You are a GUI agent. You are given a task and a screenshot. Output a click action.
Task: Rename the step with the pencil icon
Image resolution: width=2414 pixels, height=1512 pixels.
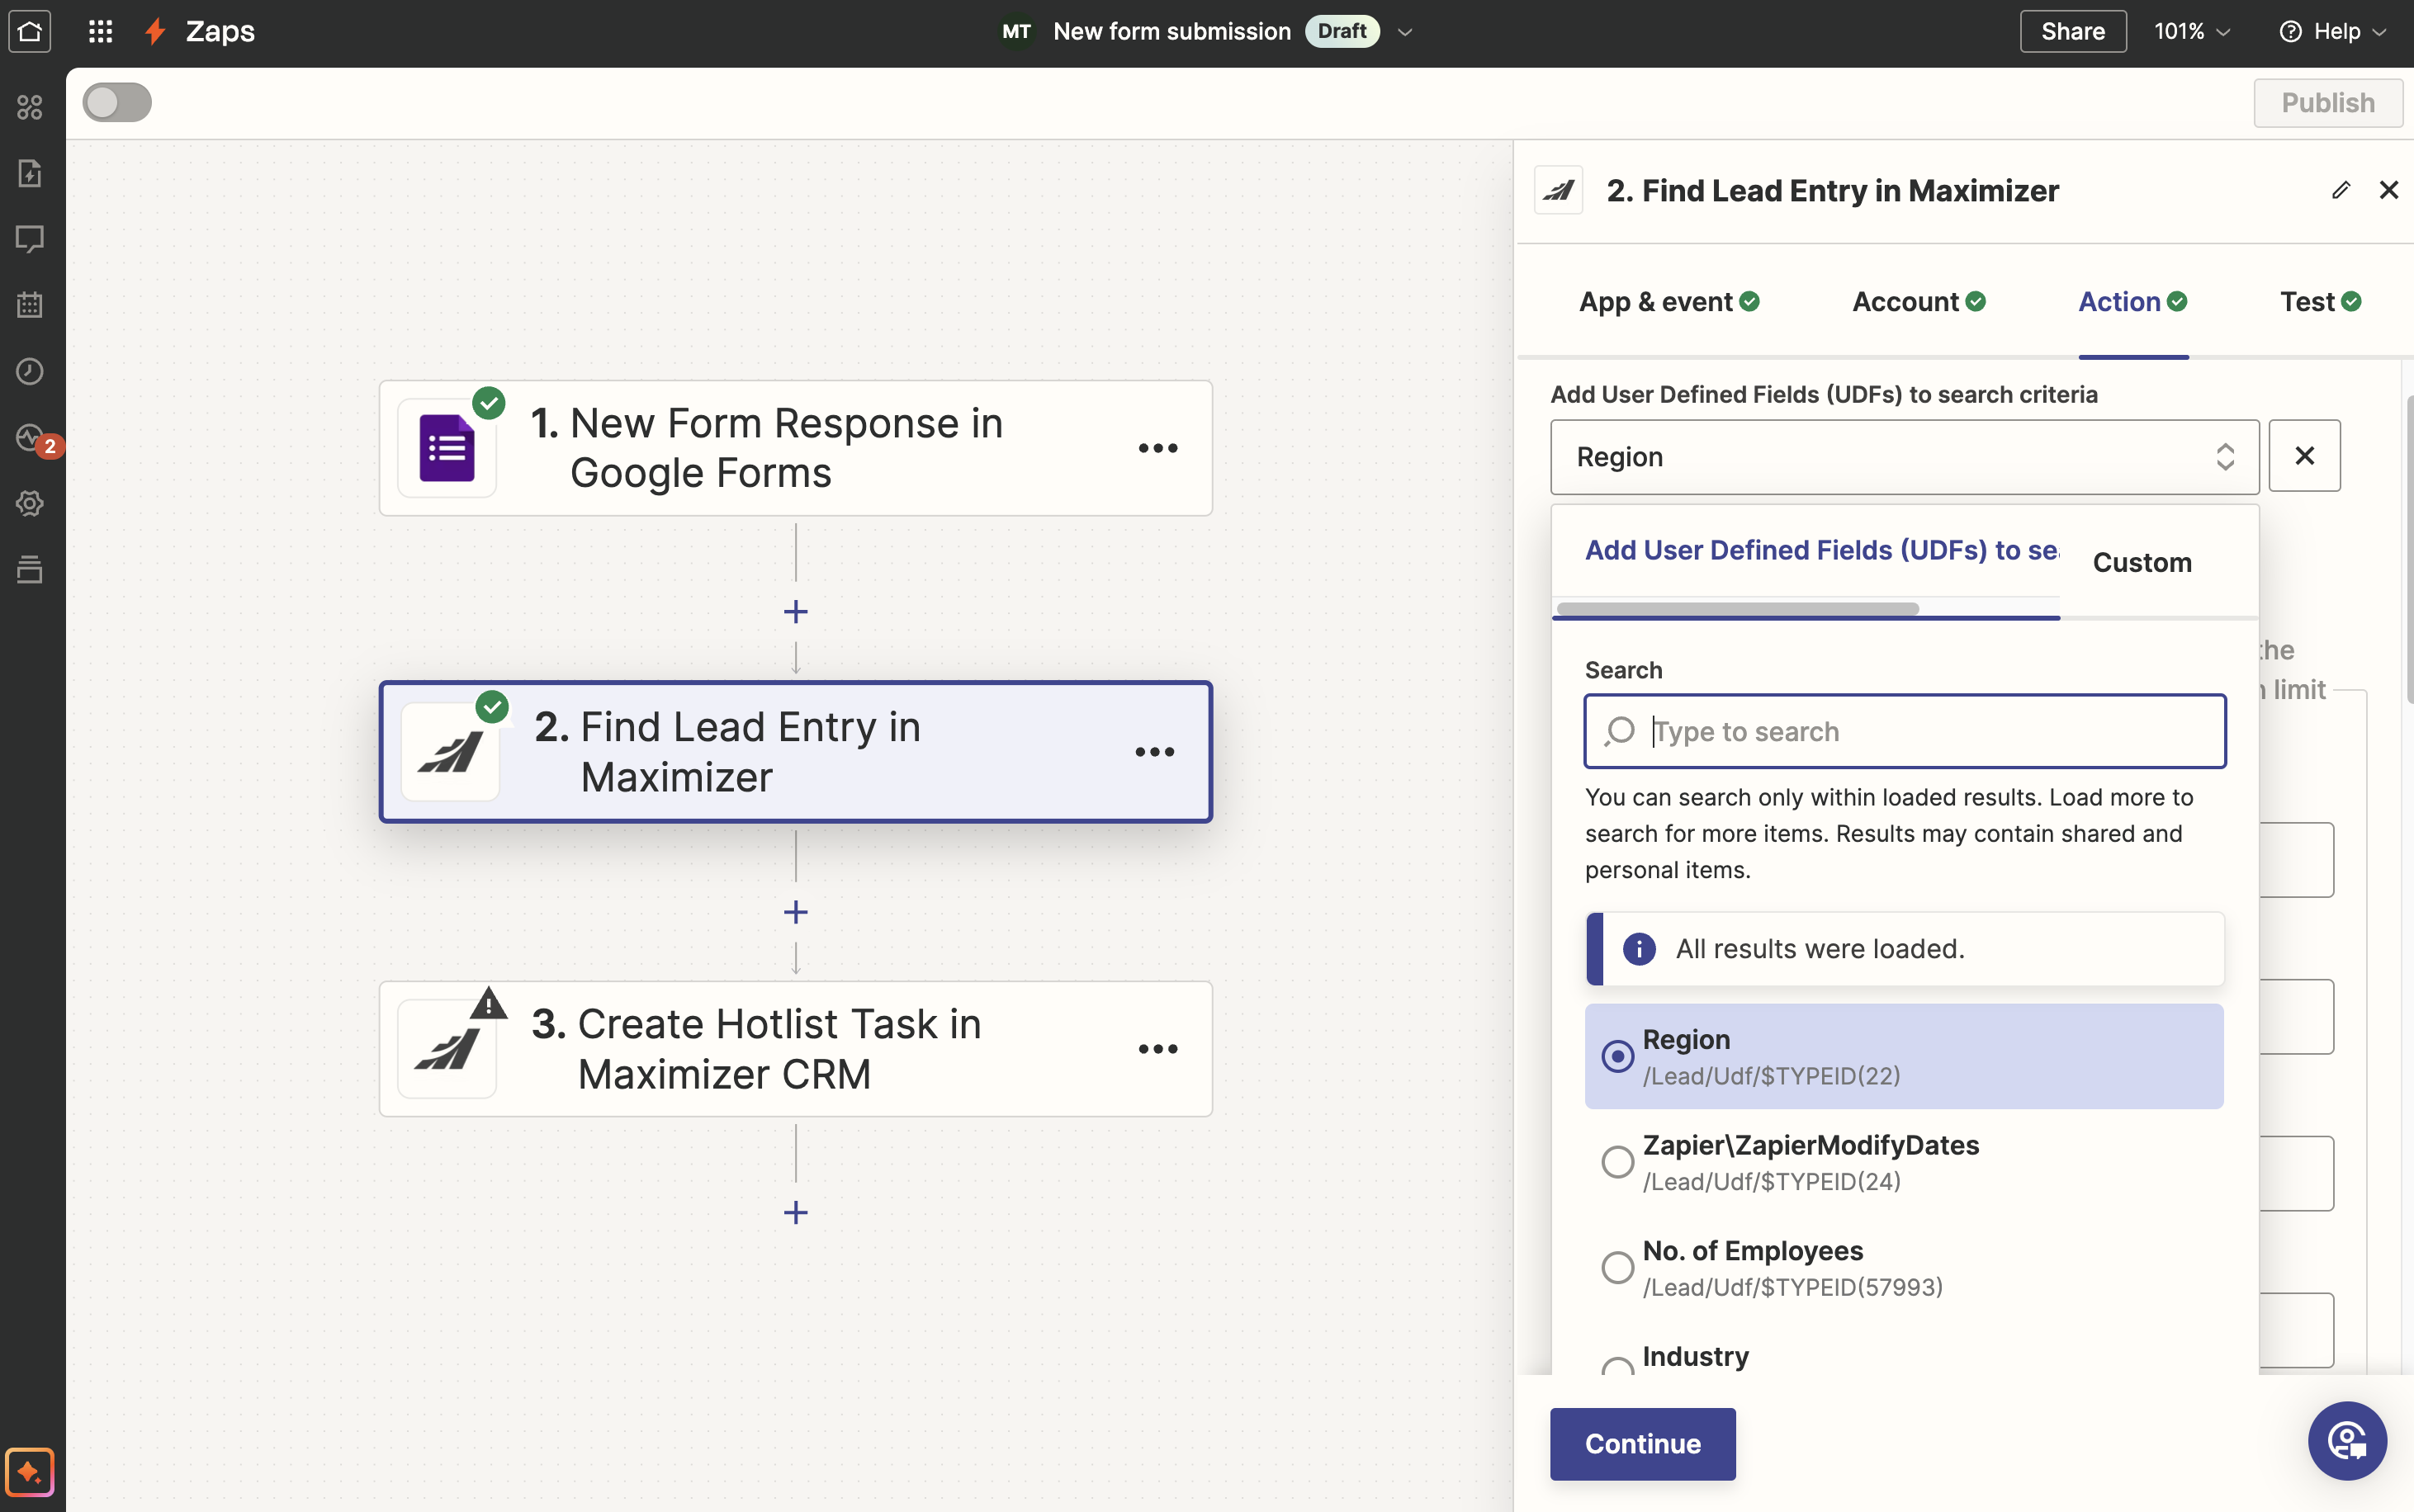pyautogui.click(x=2340, y=190)
